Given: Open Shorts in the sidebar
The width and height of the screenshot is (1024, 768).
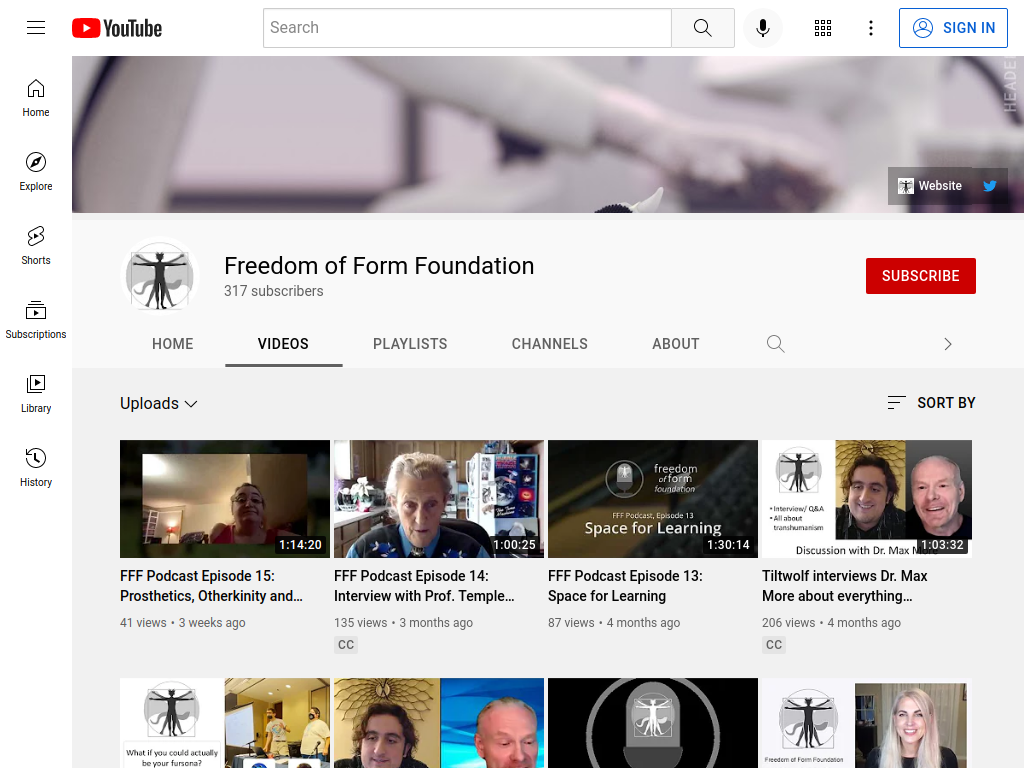Looking at the screenshot, I should 36,246.
